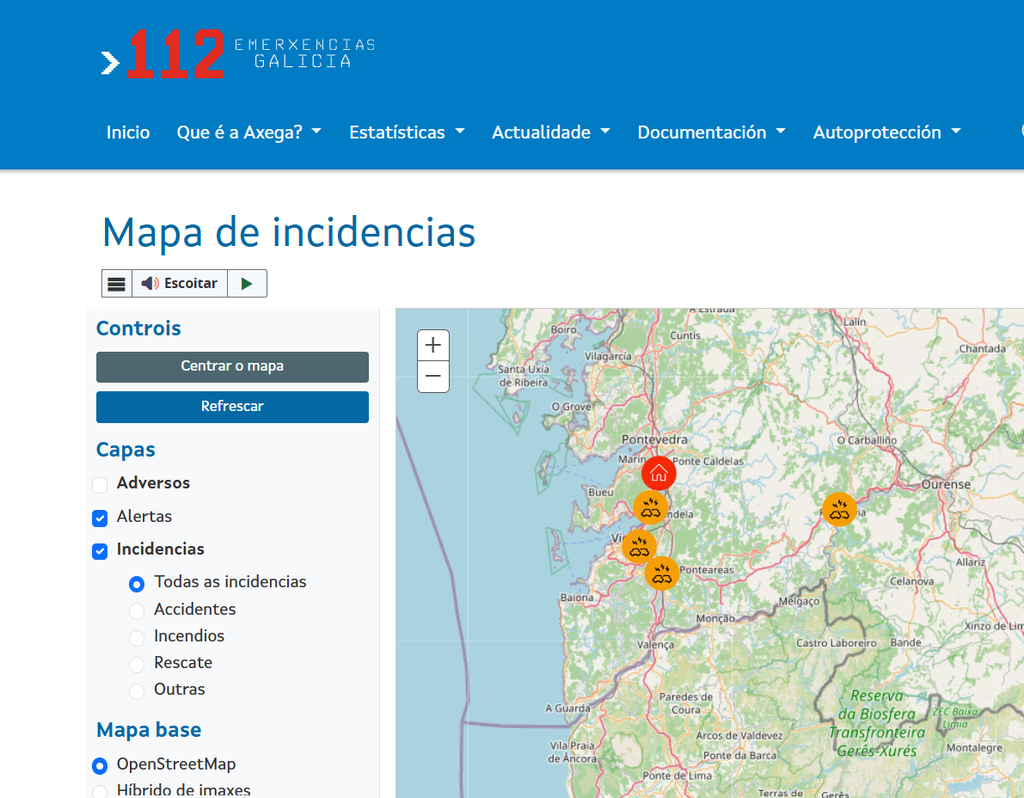This screenshot has height=798, width=1024.
Task: Uncheck the Incidencias layer
Action: [100, 551]
